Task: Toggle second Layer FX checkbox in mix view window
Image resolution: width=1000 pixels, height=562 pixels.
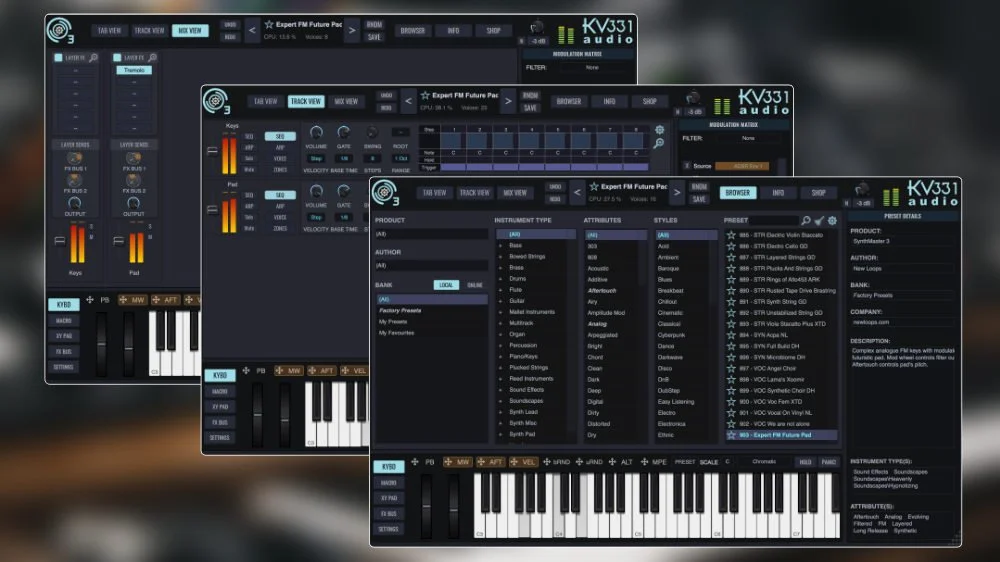Action: (117, 57)
